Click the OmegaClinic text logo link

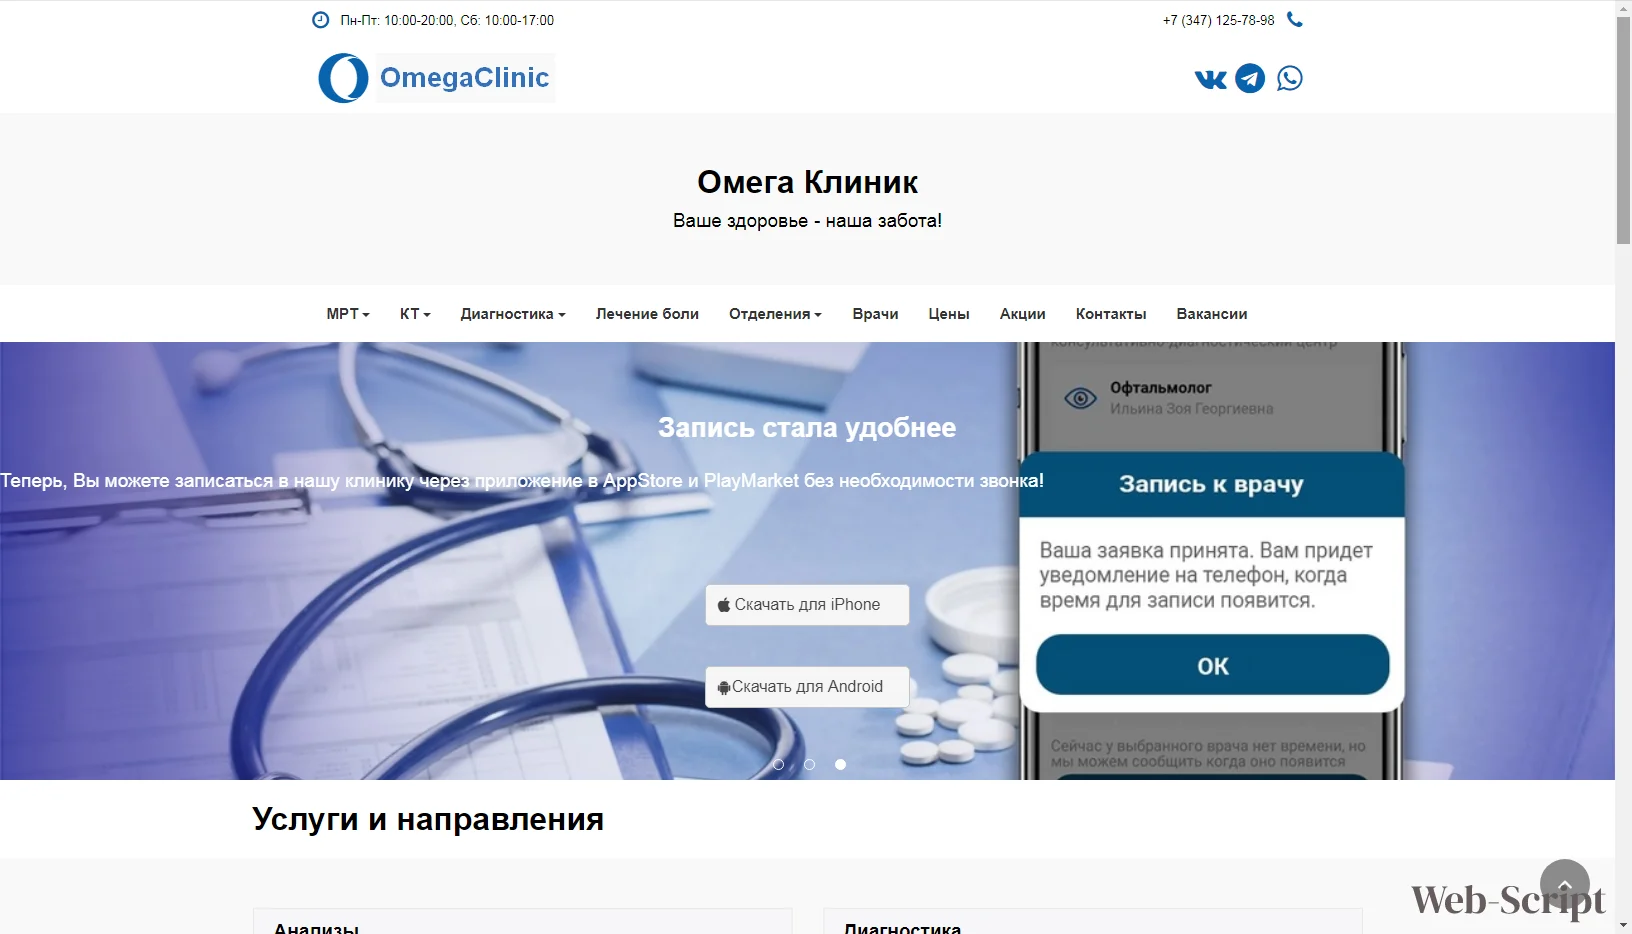point(465,78)
